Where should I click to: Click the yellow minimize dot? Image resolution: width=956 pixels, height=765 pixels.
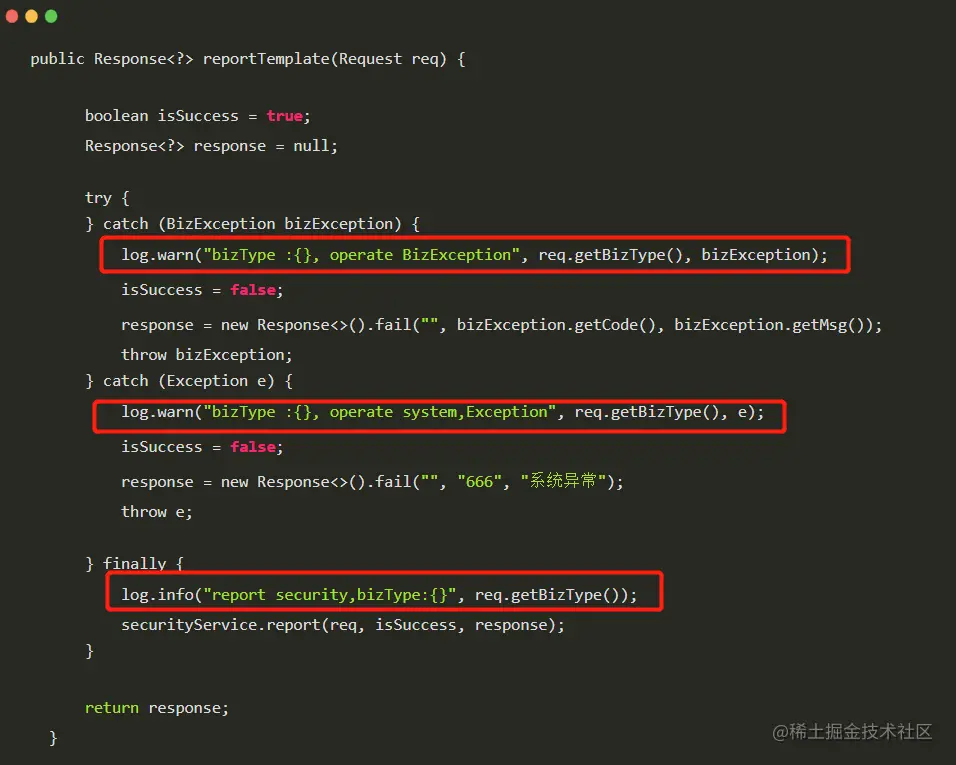tap(32, 16)
